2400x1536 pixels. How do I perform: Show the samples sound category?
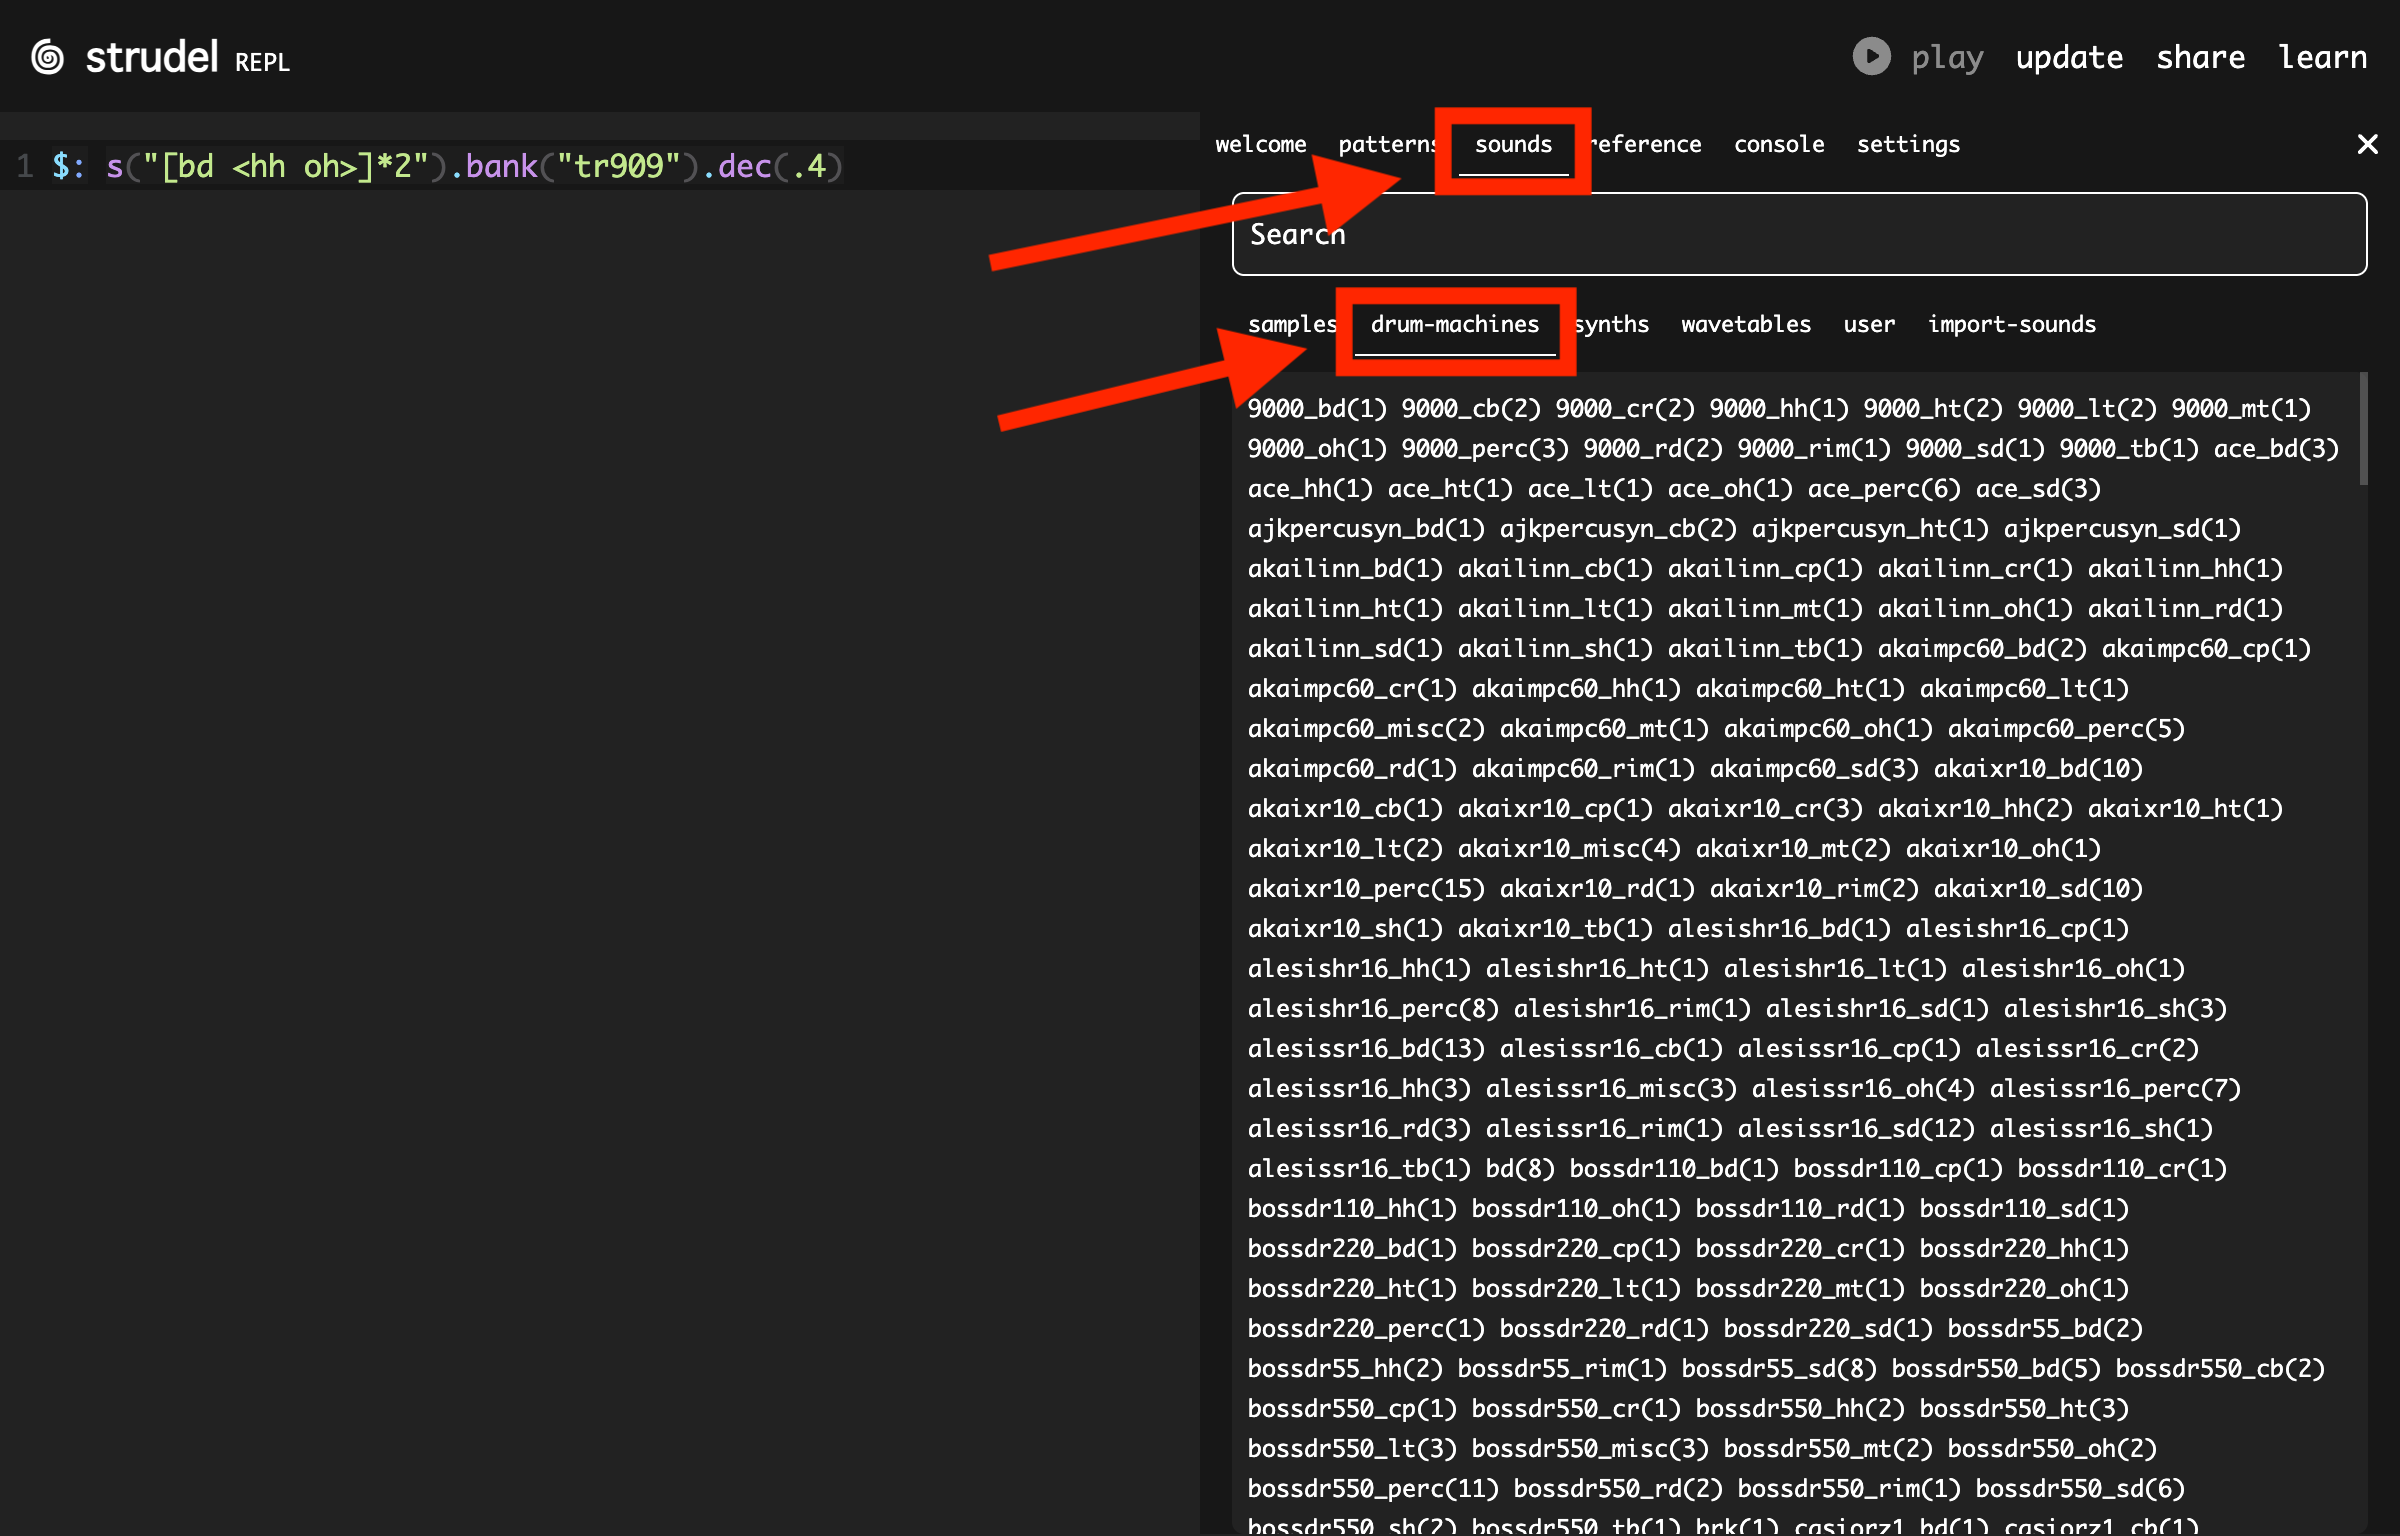tap(1290, 324)
